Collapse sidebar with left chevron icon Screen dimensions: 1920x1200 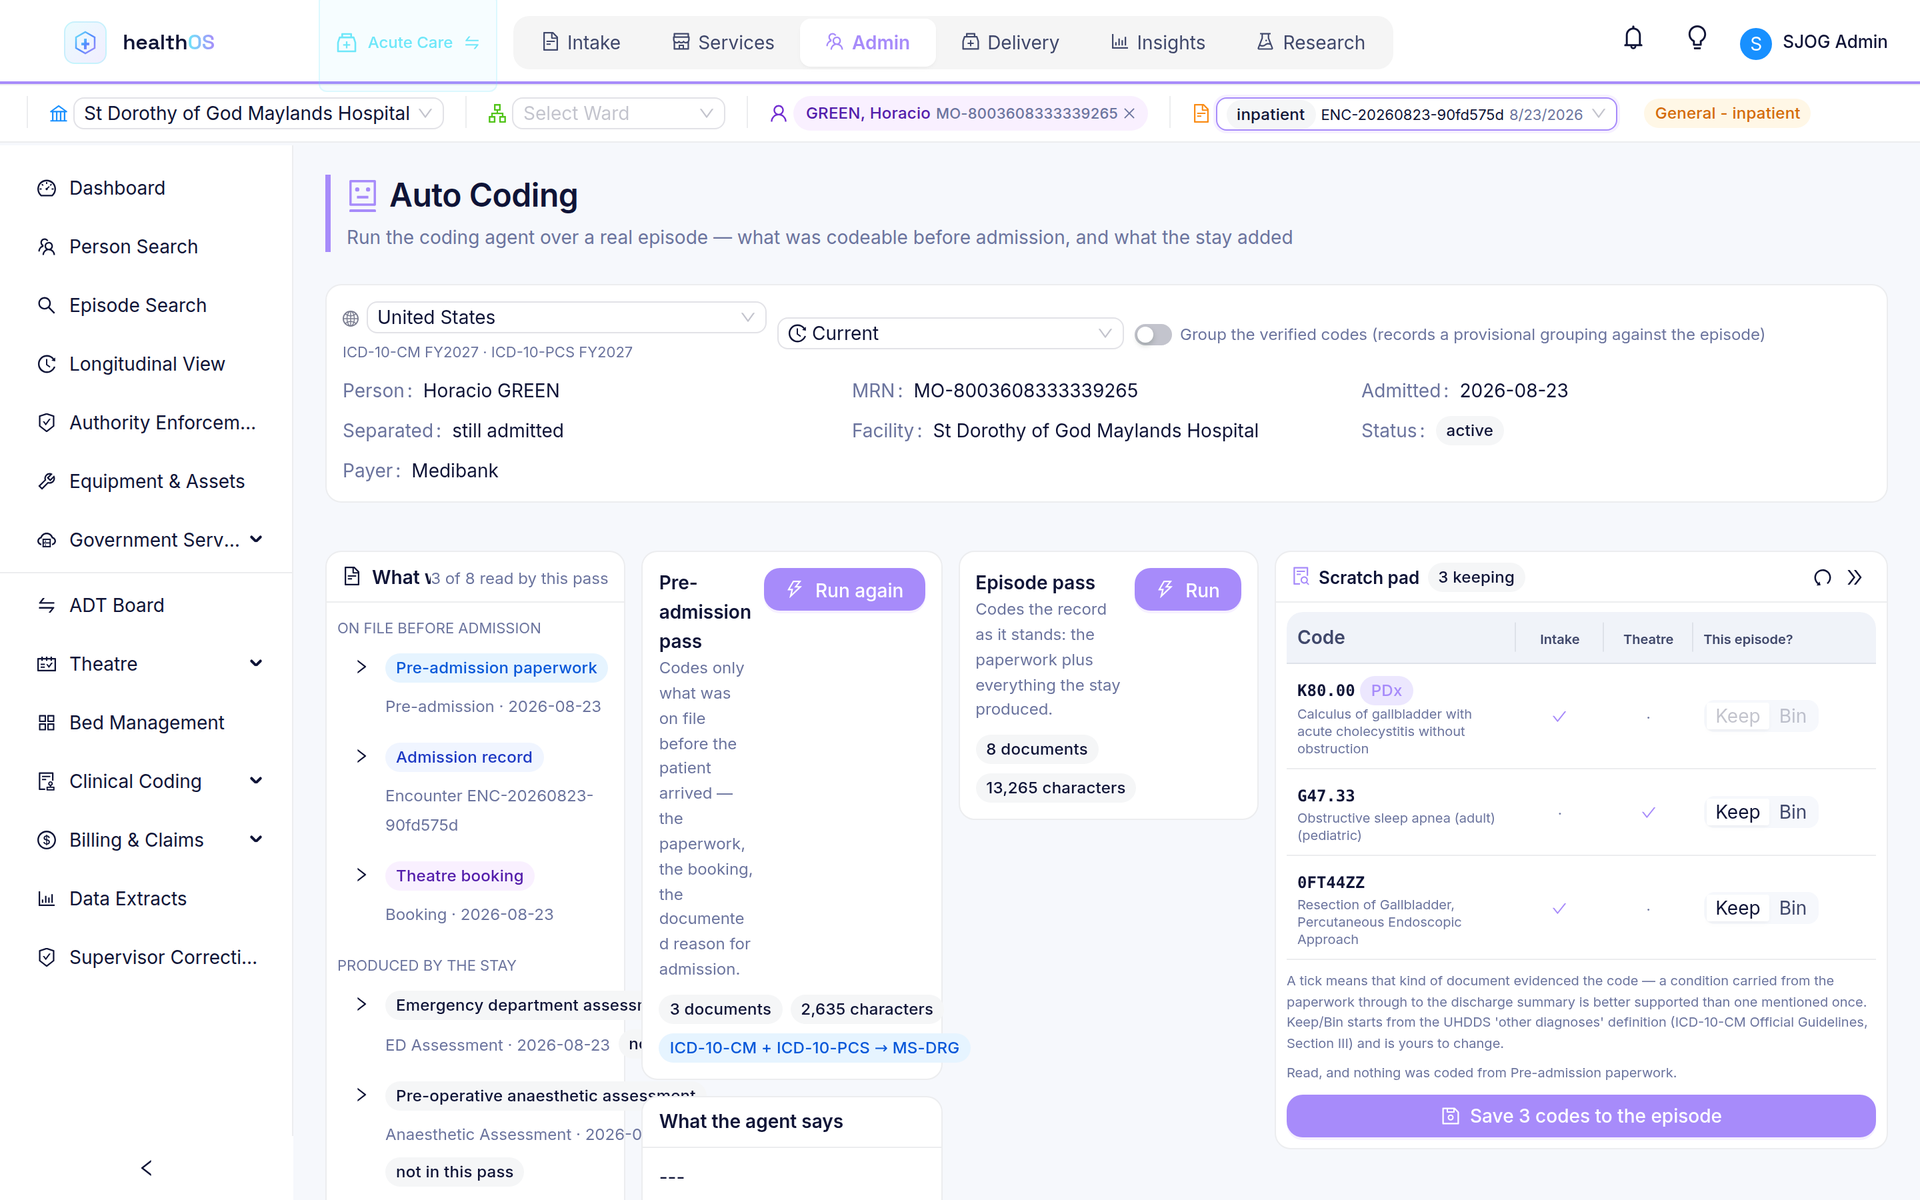(x=147, y=1168)
